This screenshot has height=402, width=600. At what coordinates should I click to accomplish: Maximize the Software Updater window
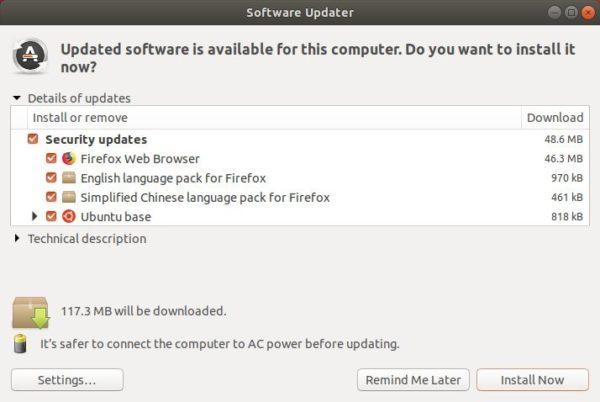pos(571,13)
